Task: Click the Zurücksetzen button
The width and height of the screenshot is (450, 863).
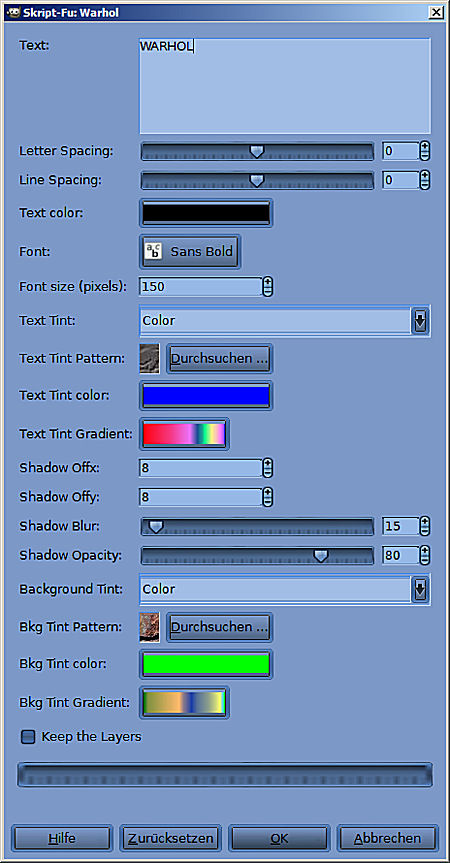Action: point(171,838)
